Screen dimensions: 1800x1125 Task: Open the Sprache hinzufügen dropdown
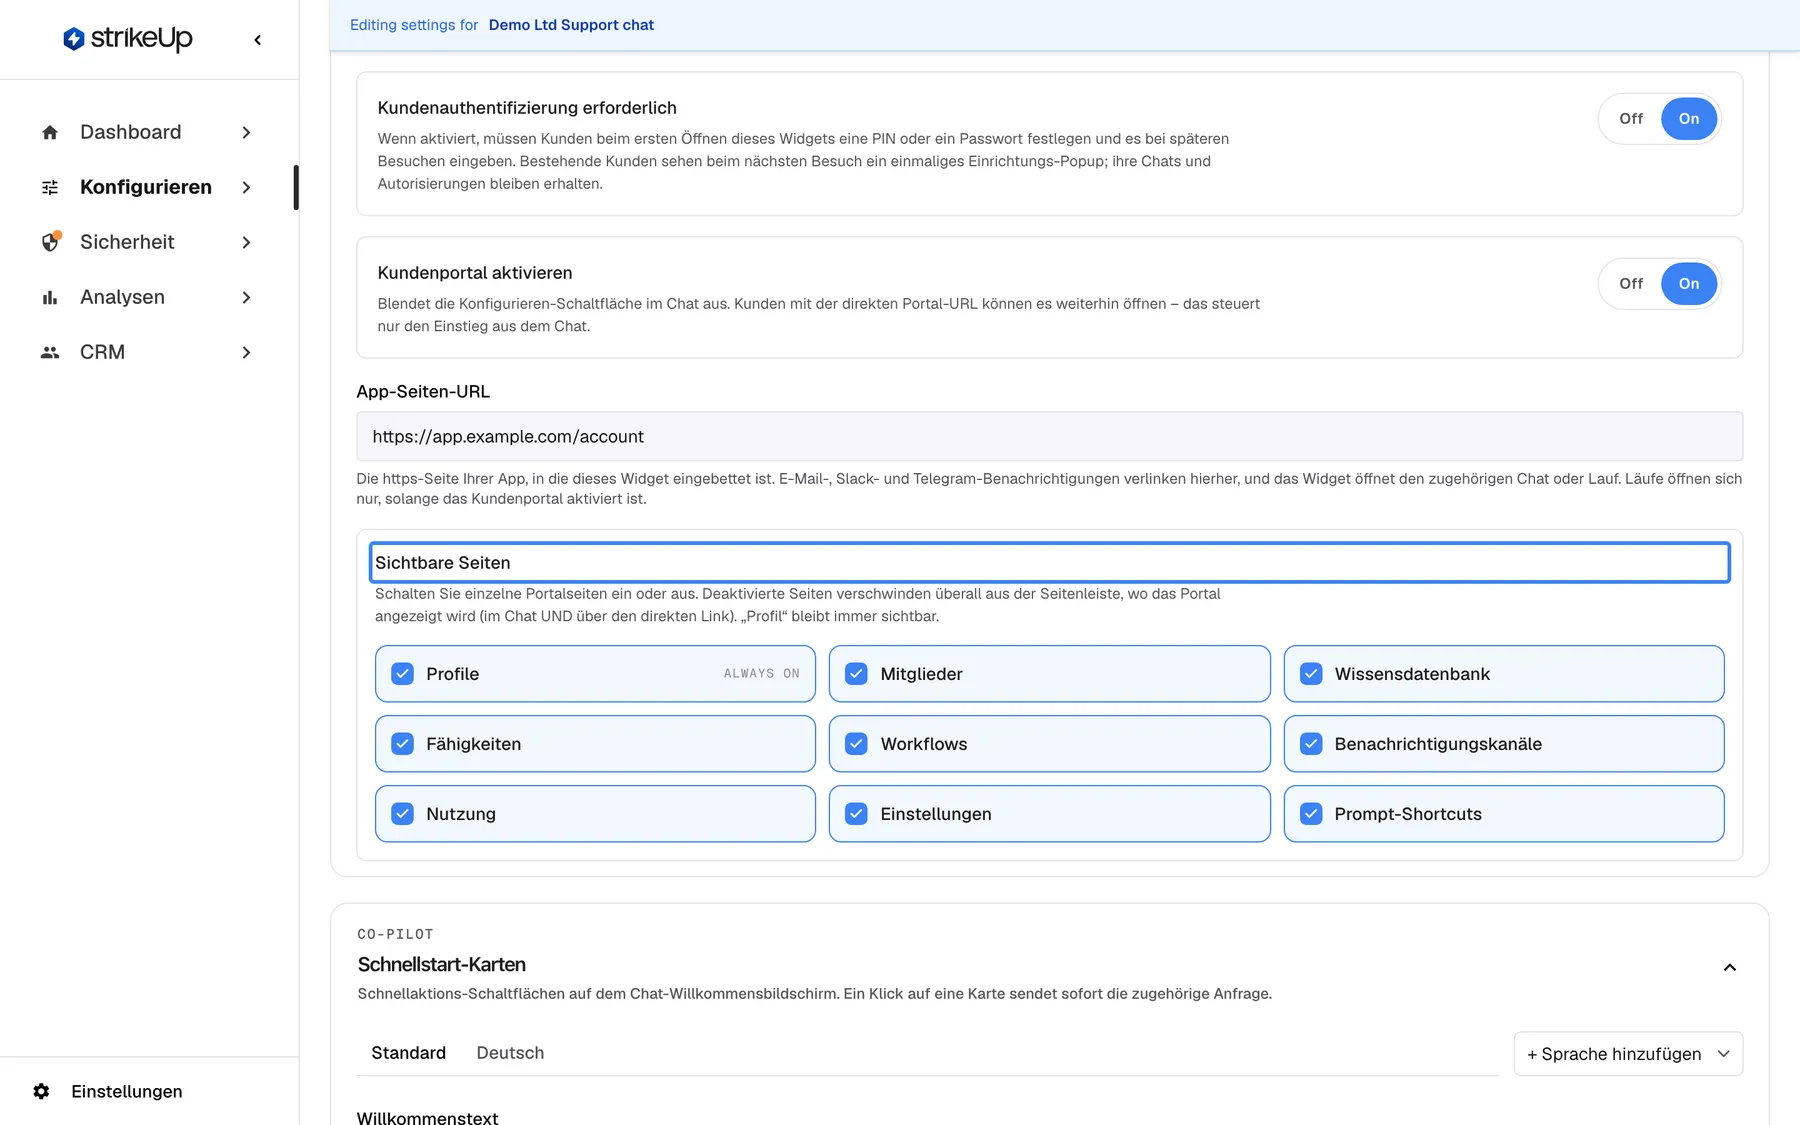click(x=1628, y=1054)
